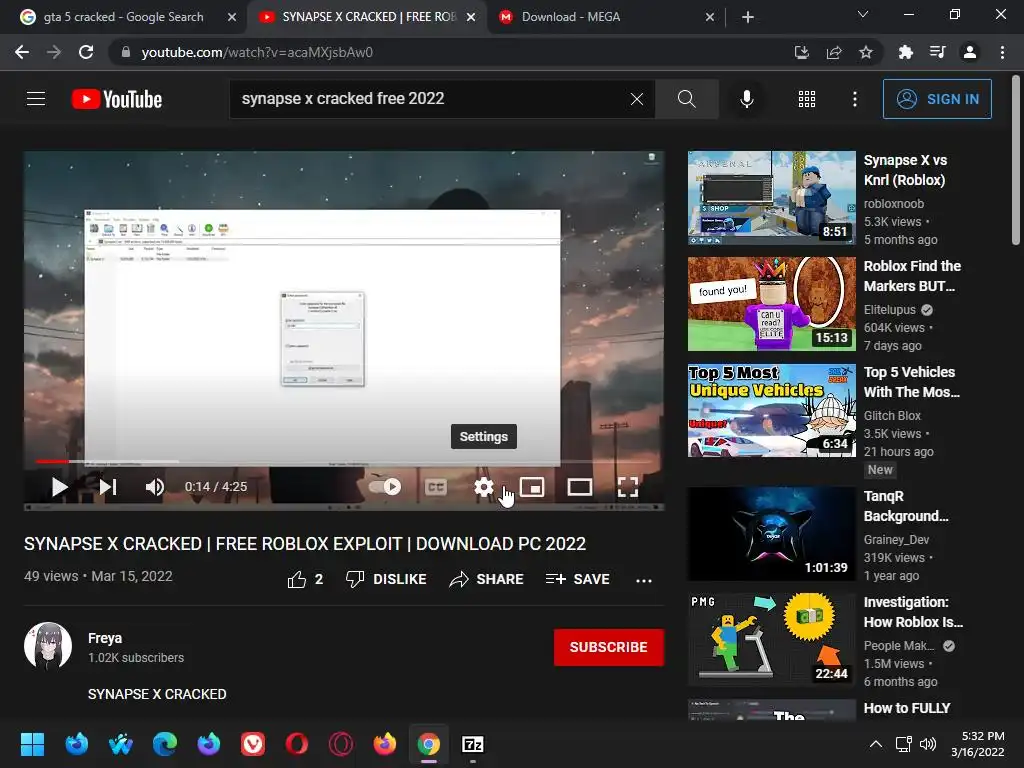Open player Settings gear
Image resolution: width=1024 pixels, height=768 pixels.
(483, 487)
